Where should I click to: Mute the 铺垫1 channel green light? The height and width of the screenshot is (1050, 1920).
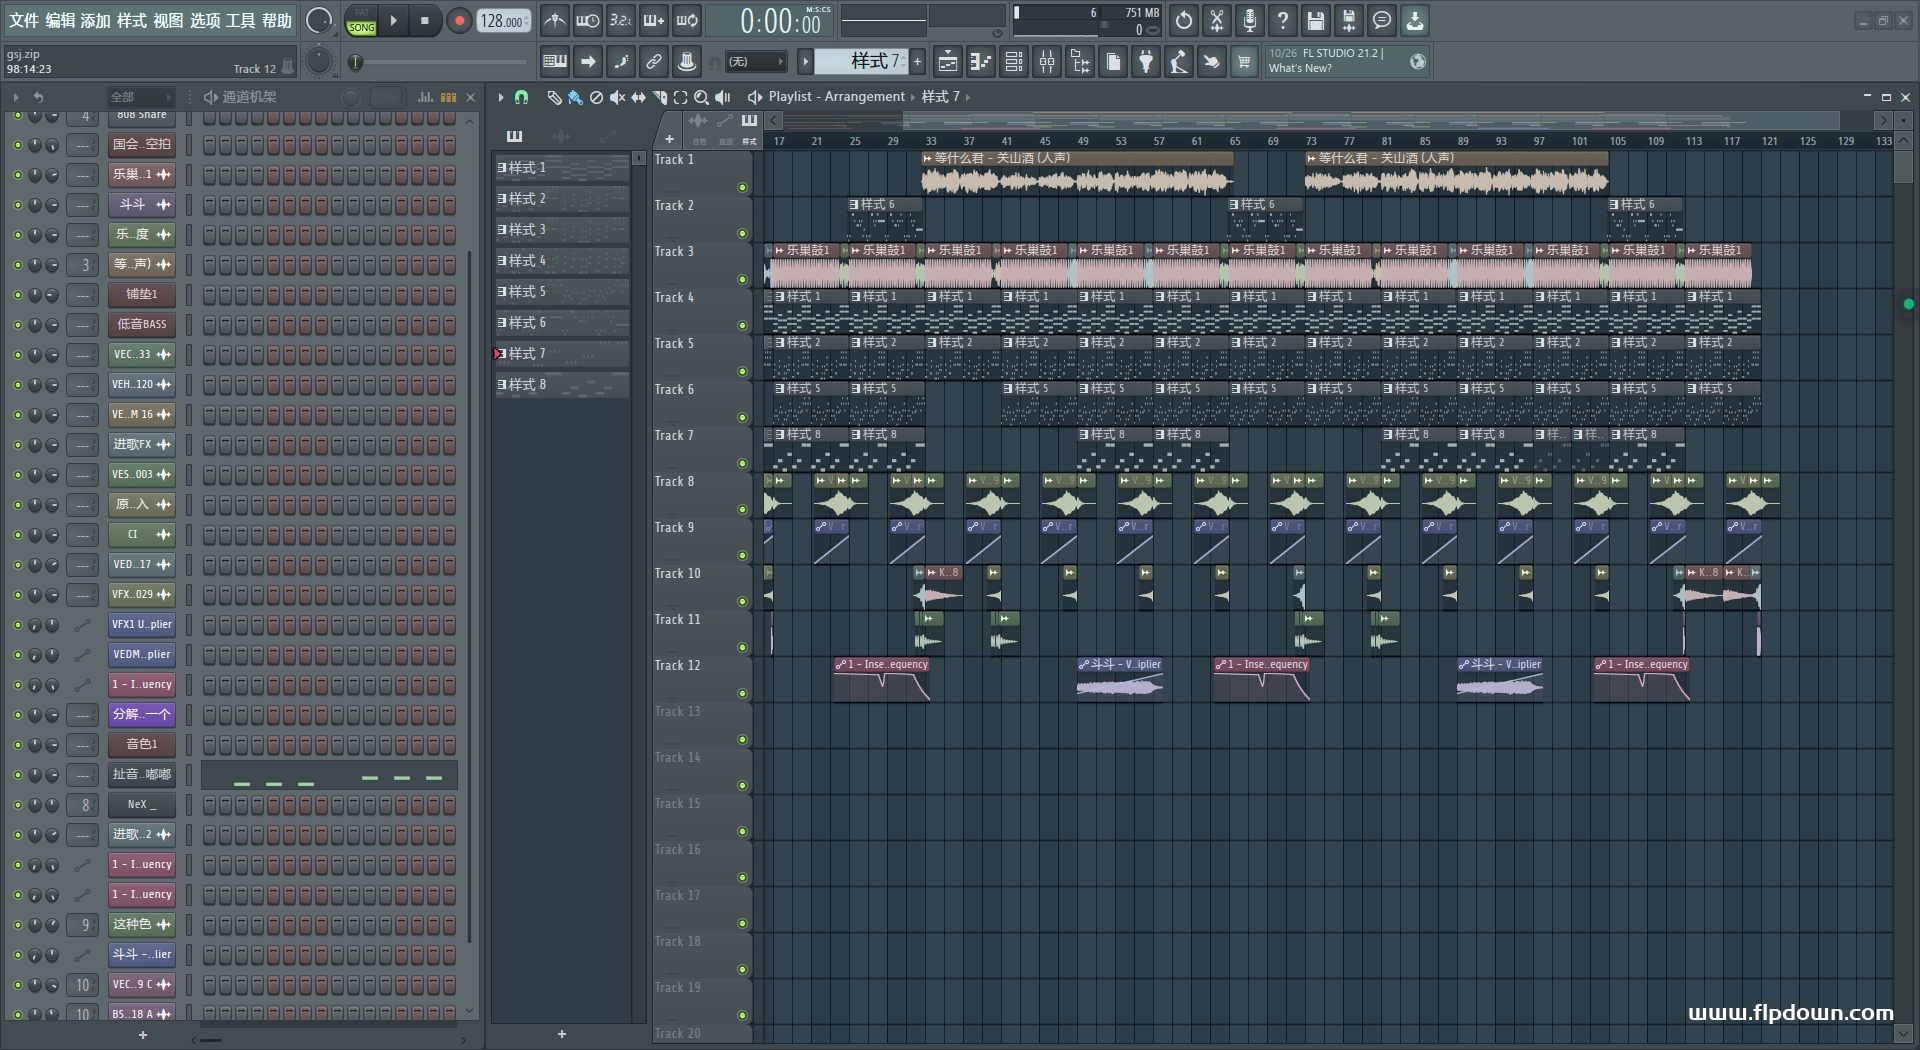click(17, 295)
